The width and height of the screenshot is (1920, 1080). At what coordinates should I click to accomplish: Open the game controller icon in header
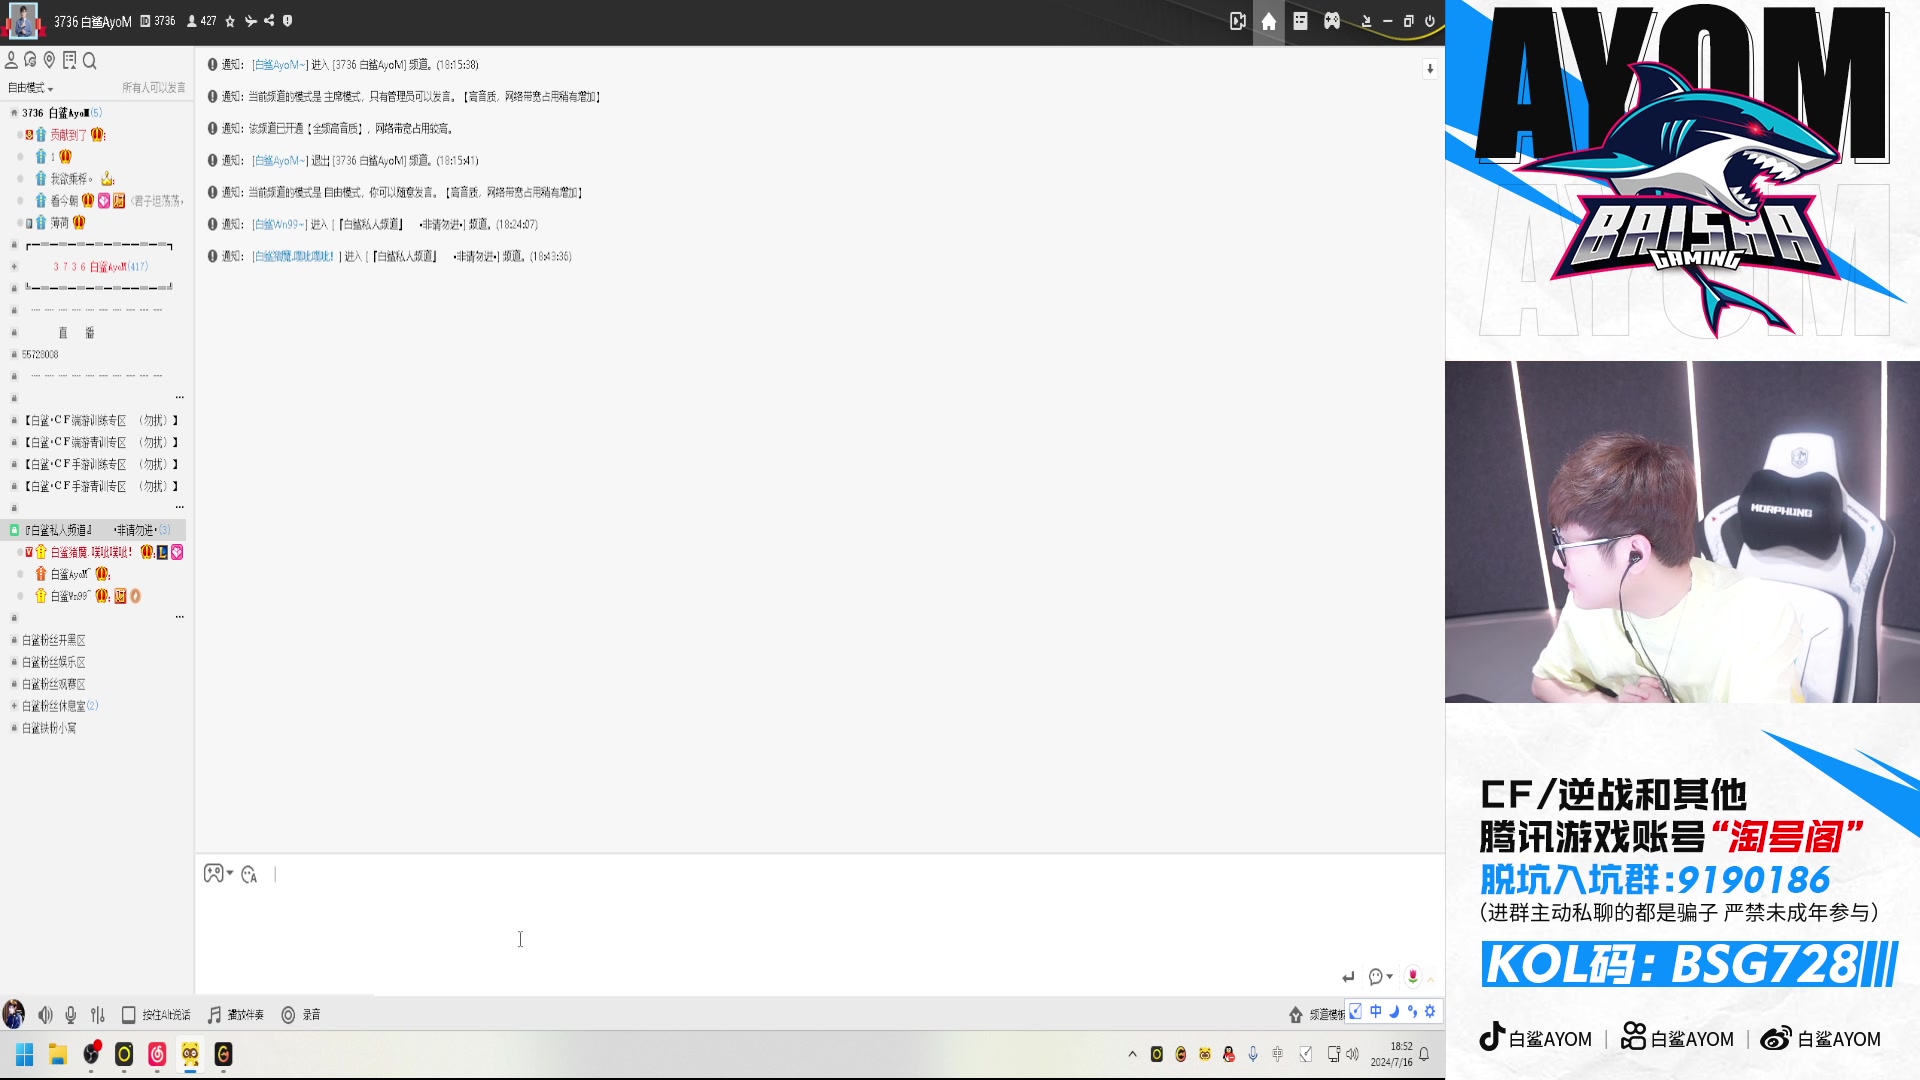coord(1332,21)
